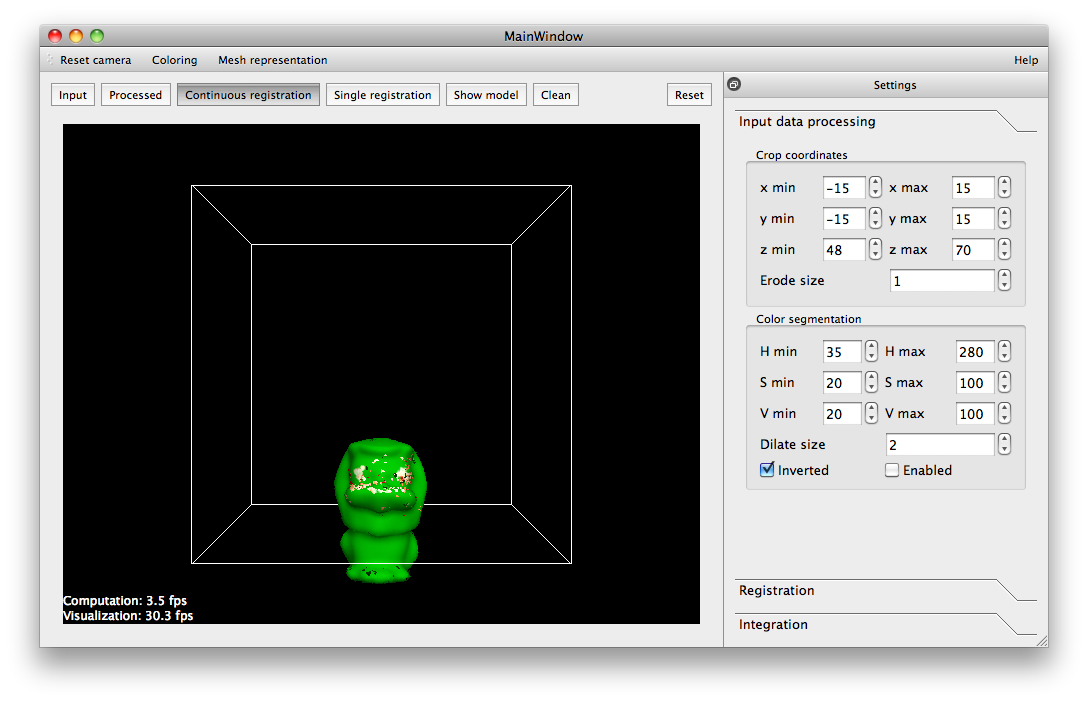1088x702 pixels.
Task: Click the Dilate size field
Action: 940,445
